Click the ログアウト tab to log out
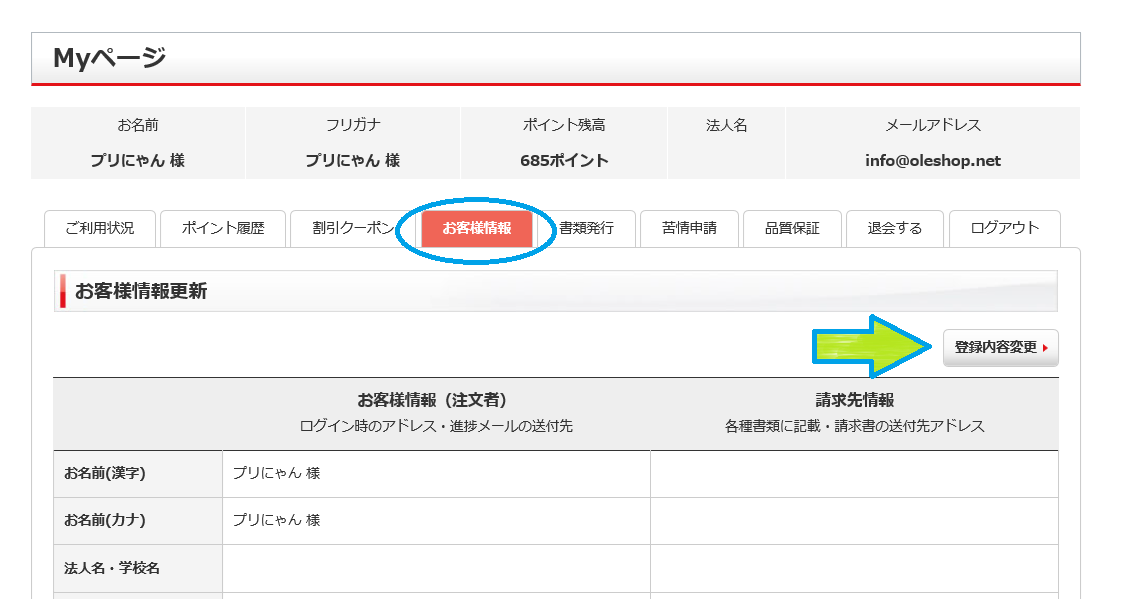This screenshot has width=1125, height=599. click(1004, 228)
